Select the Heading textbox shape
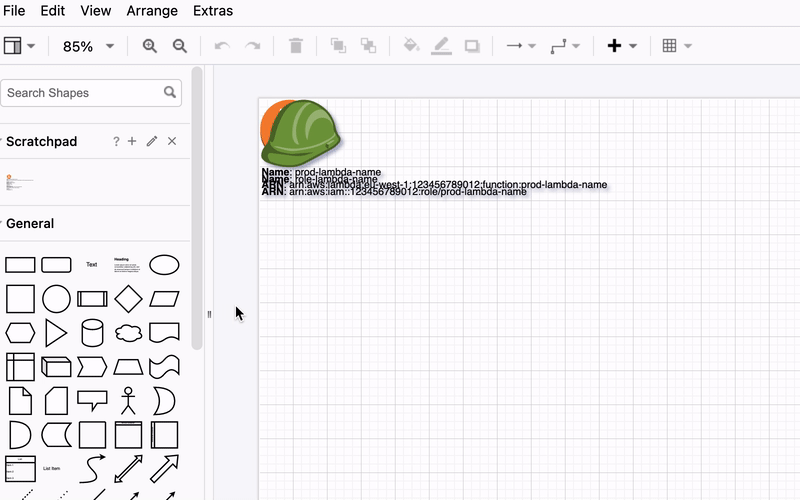The height and width of the screenshot is (500, 800). (127, 265)
